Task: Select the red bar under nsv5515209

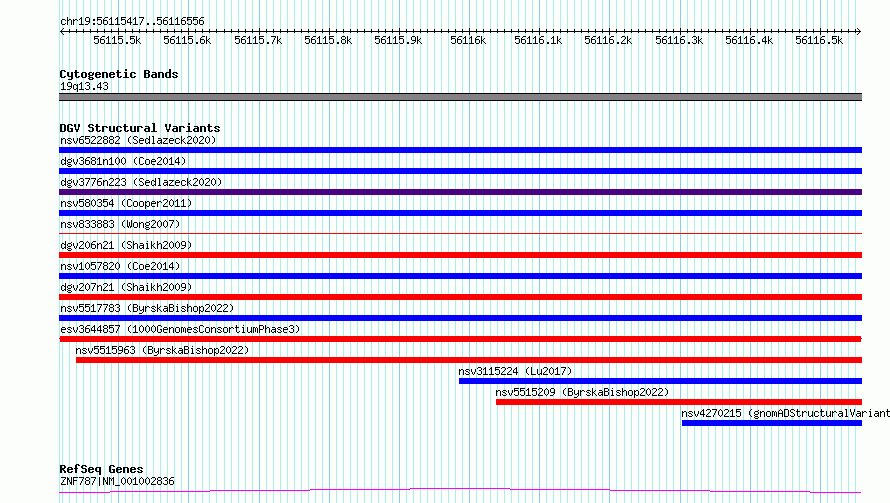Action: click(x=679, y=402)
